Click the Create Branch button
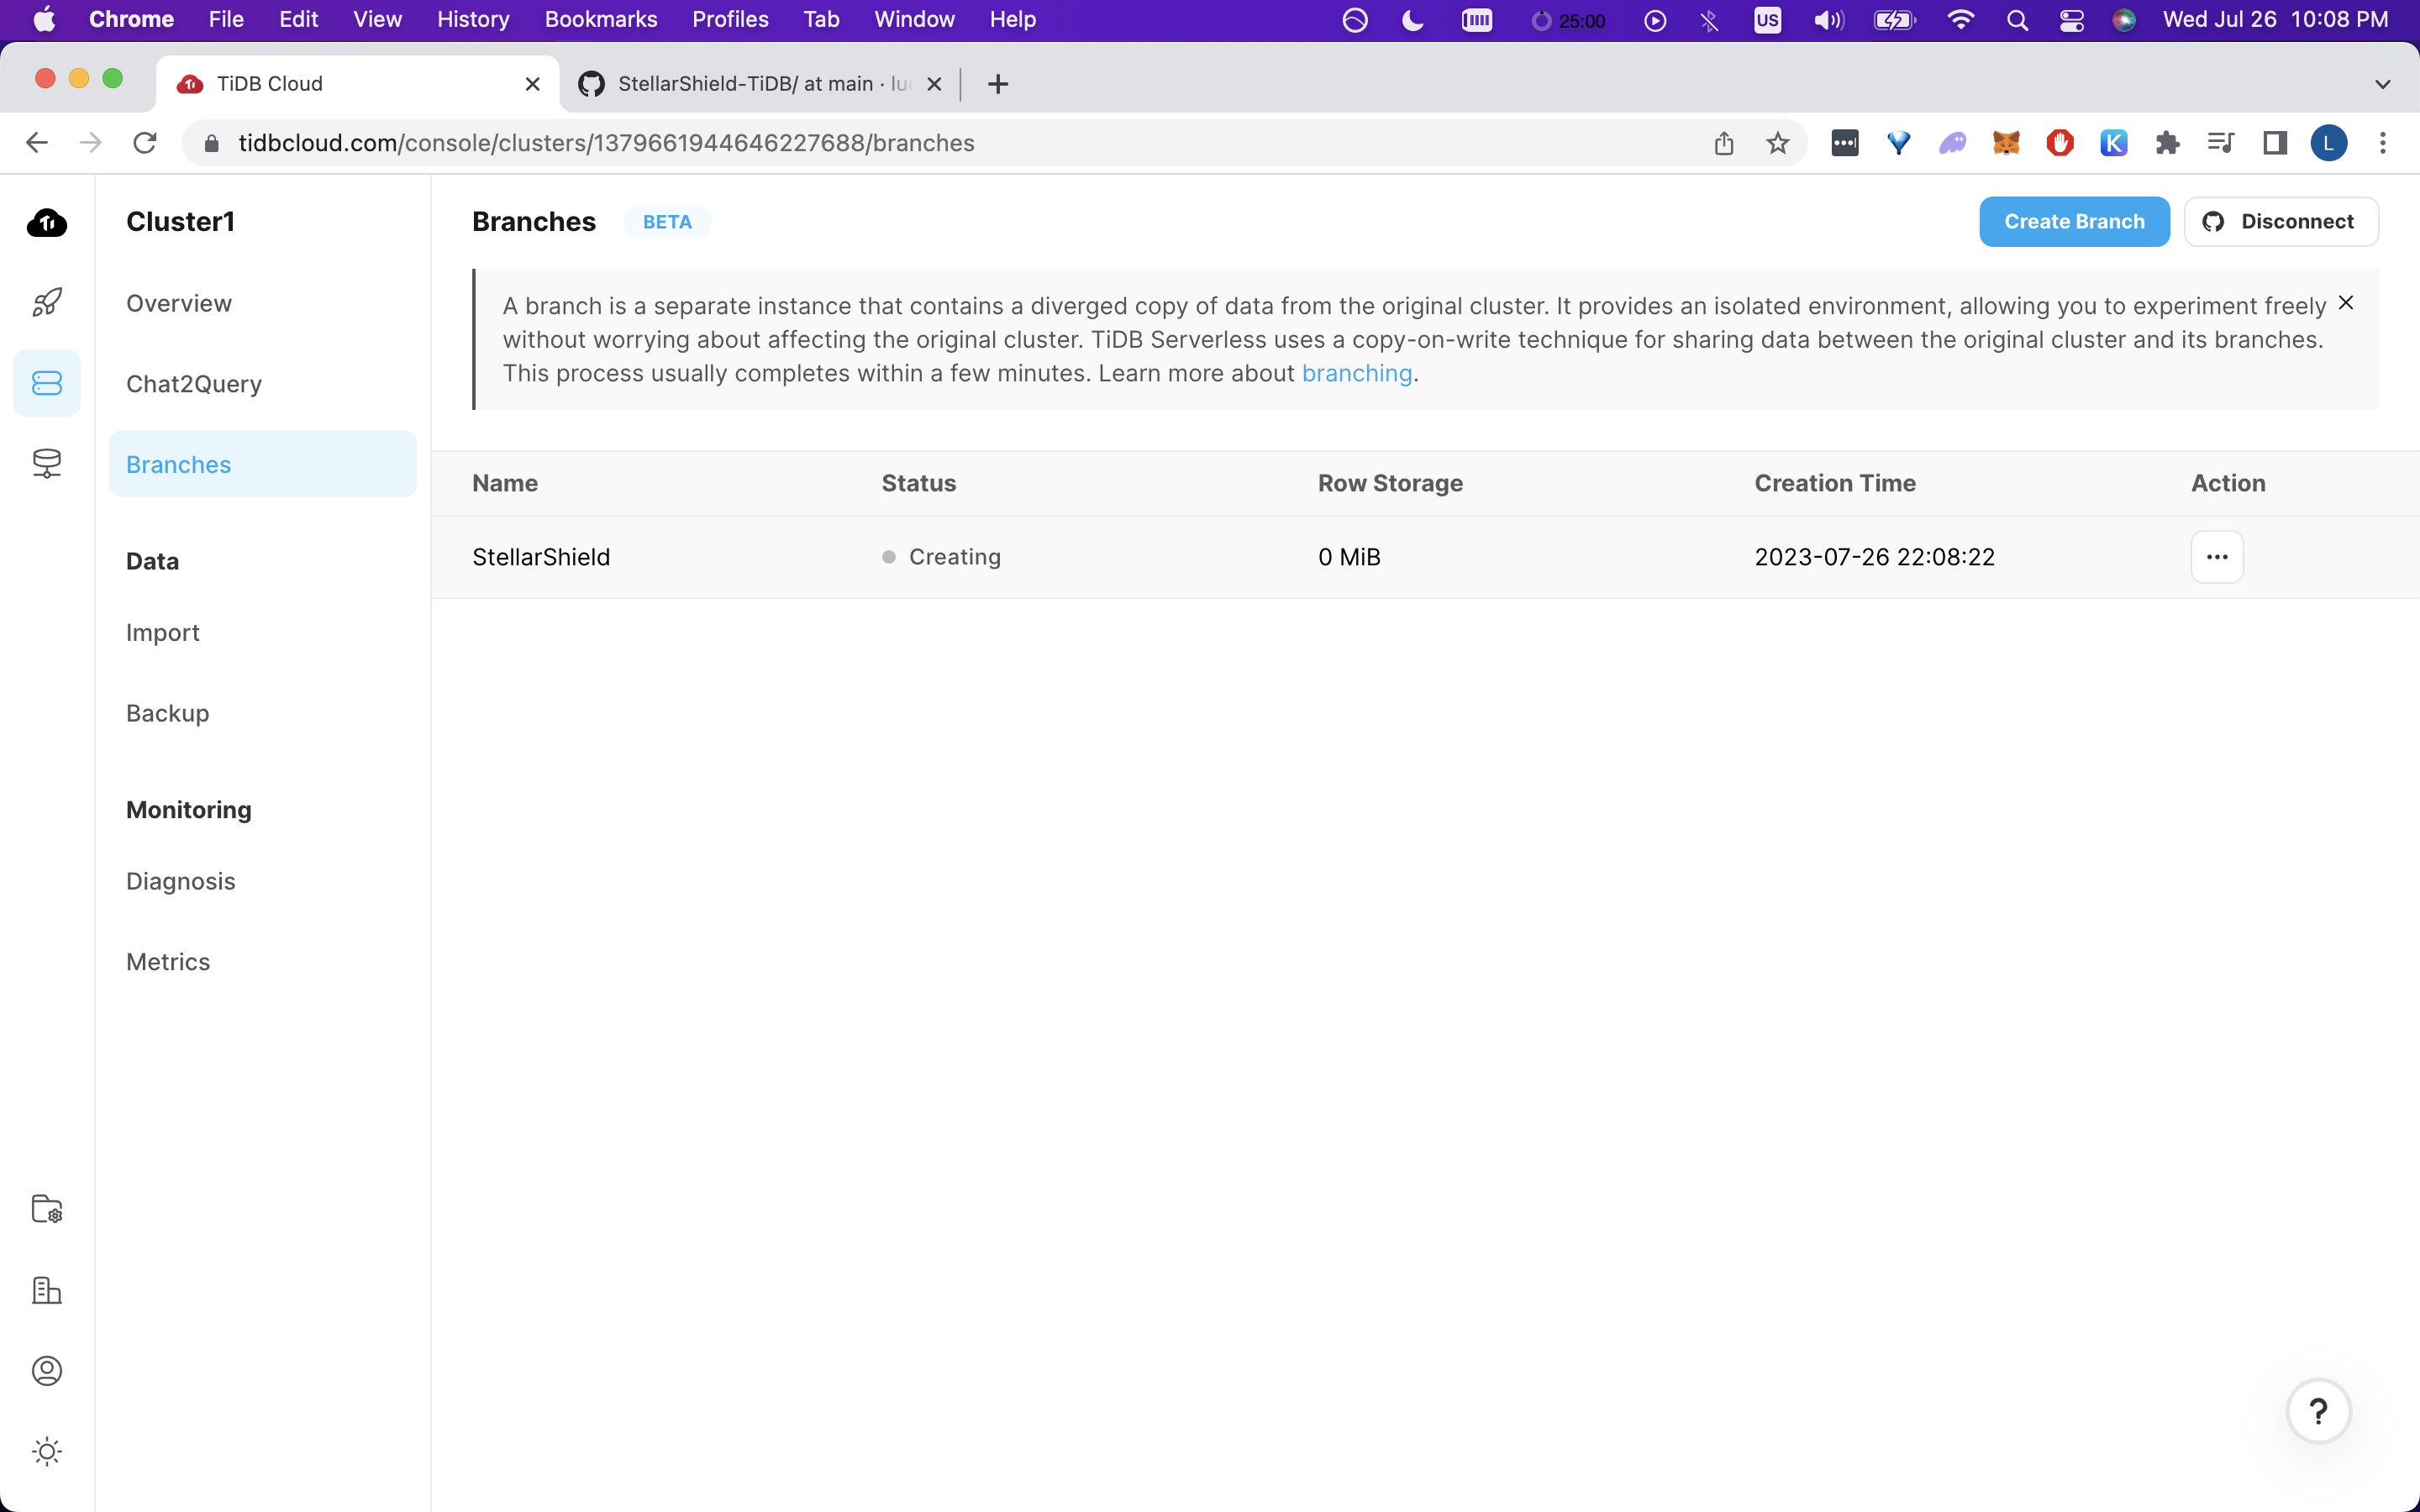 (2073, 222)
